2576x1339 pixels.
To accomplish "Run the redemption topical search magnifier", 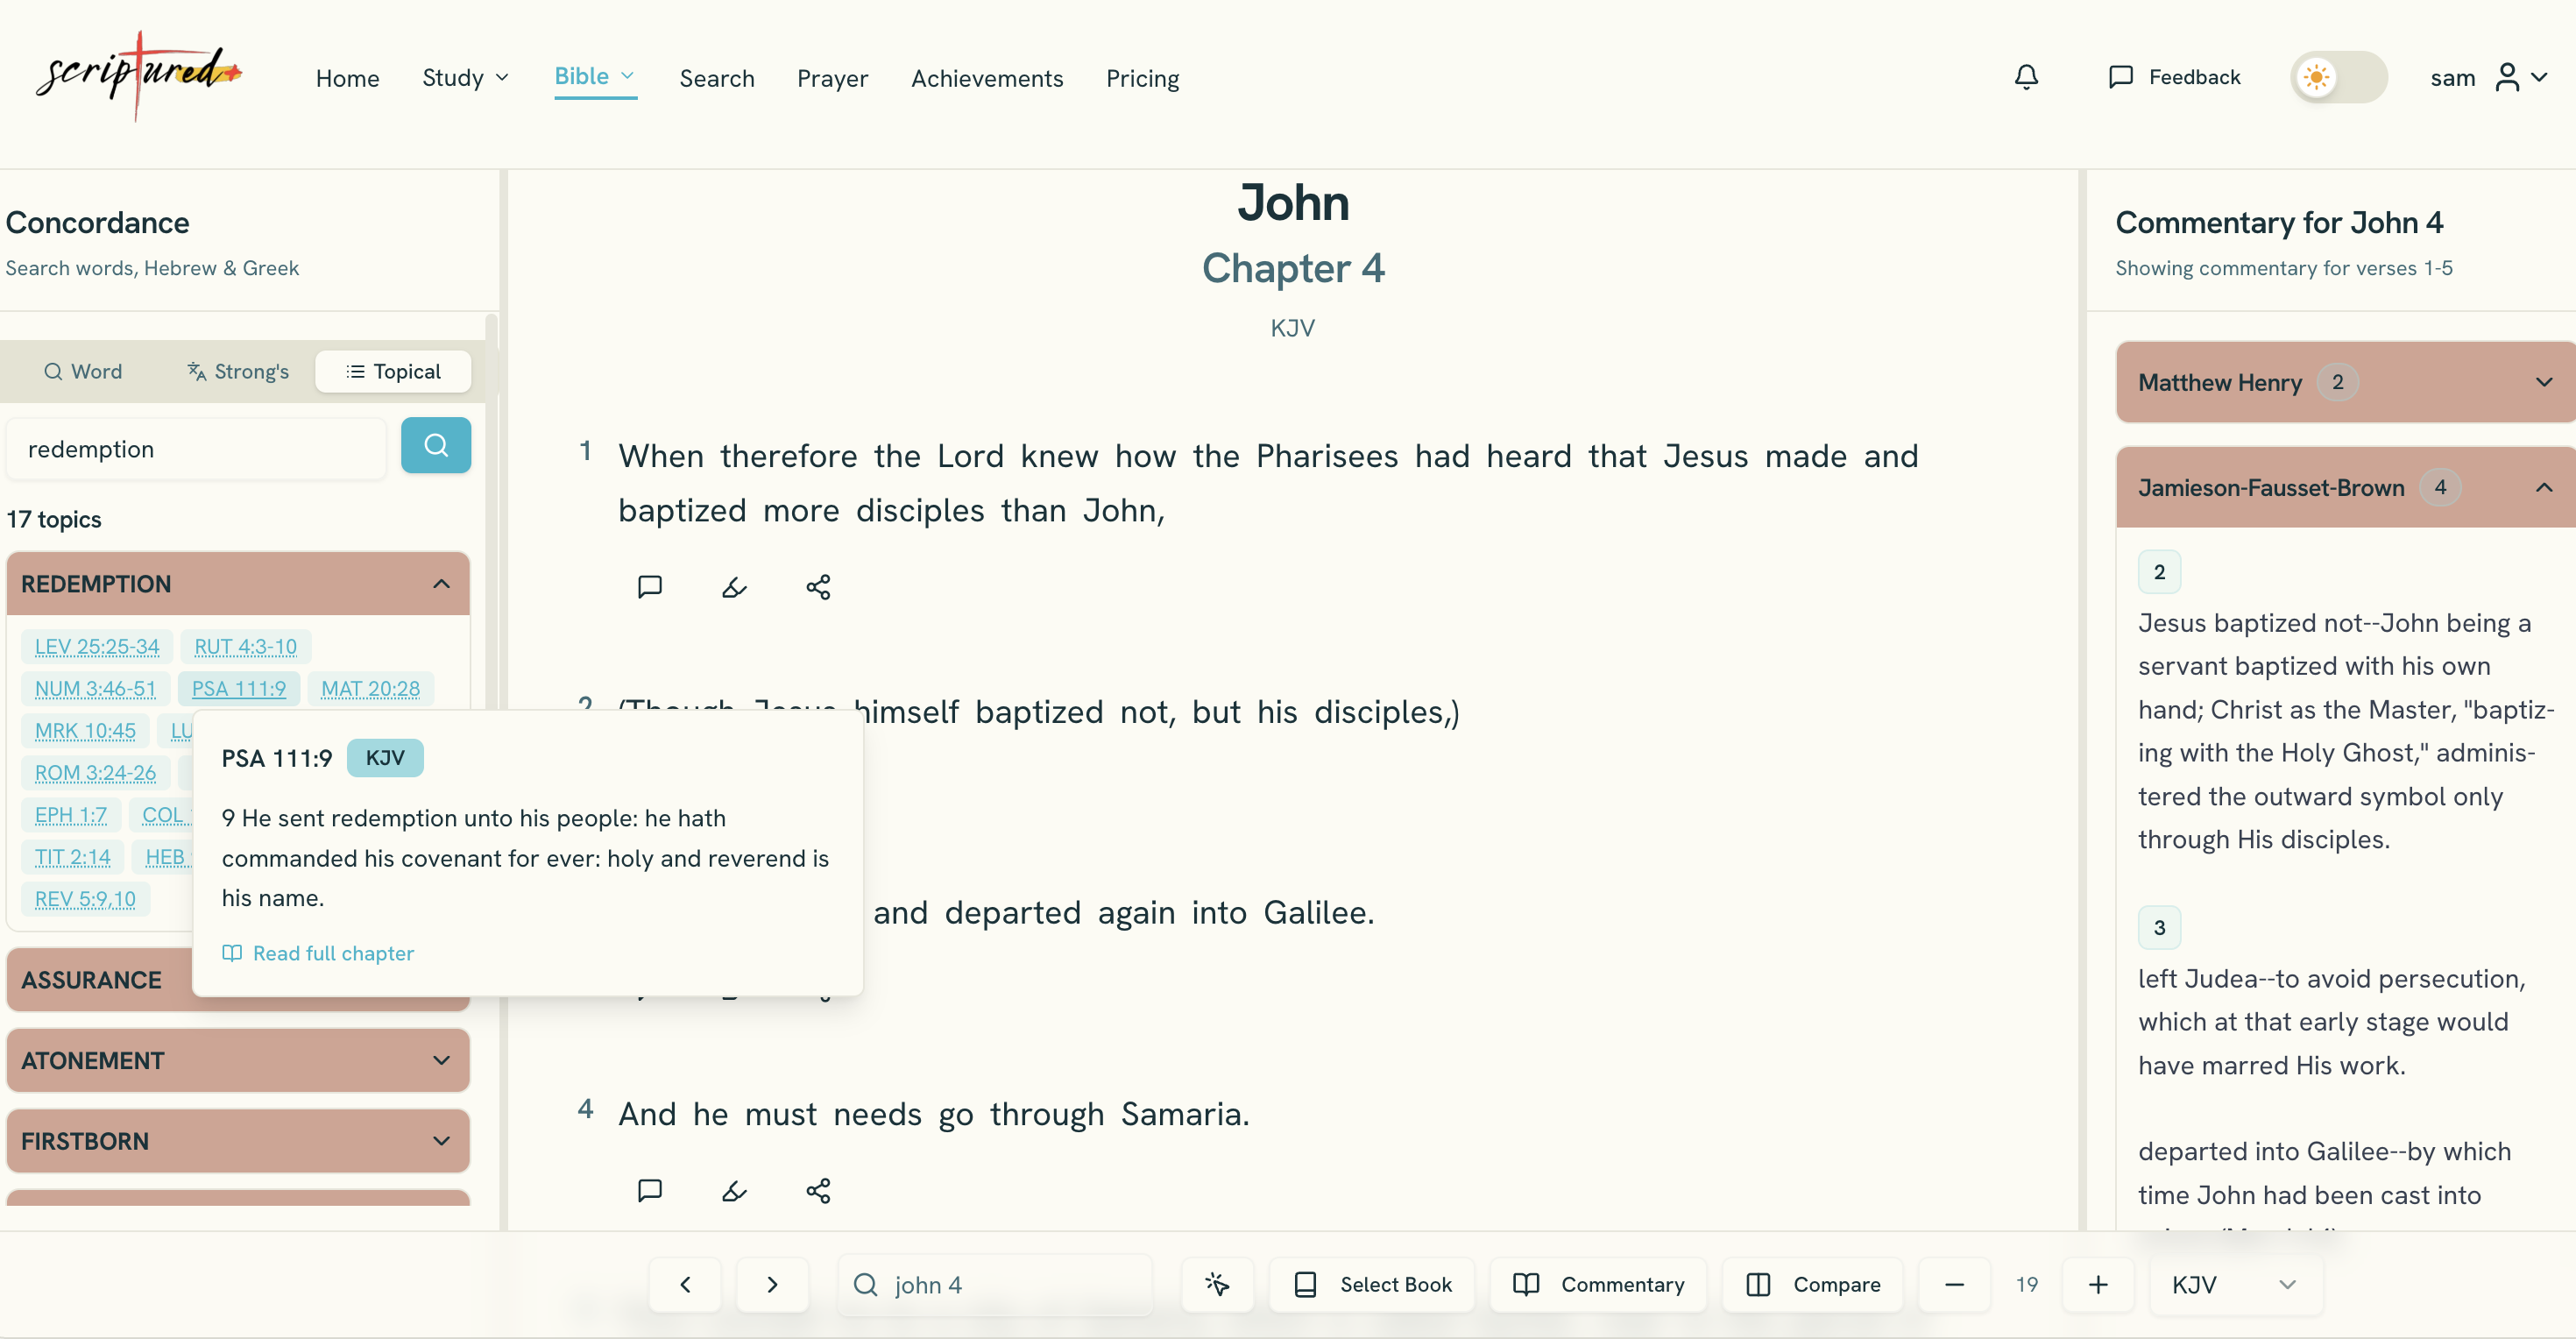I will click(x=436, y=445).
